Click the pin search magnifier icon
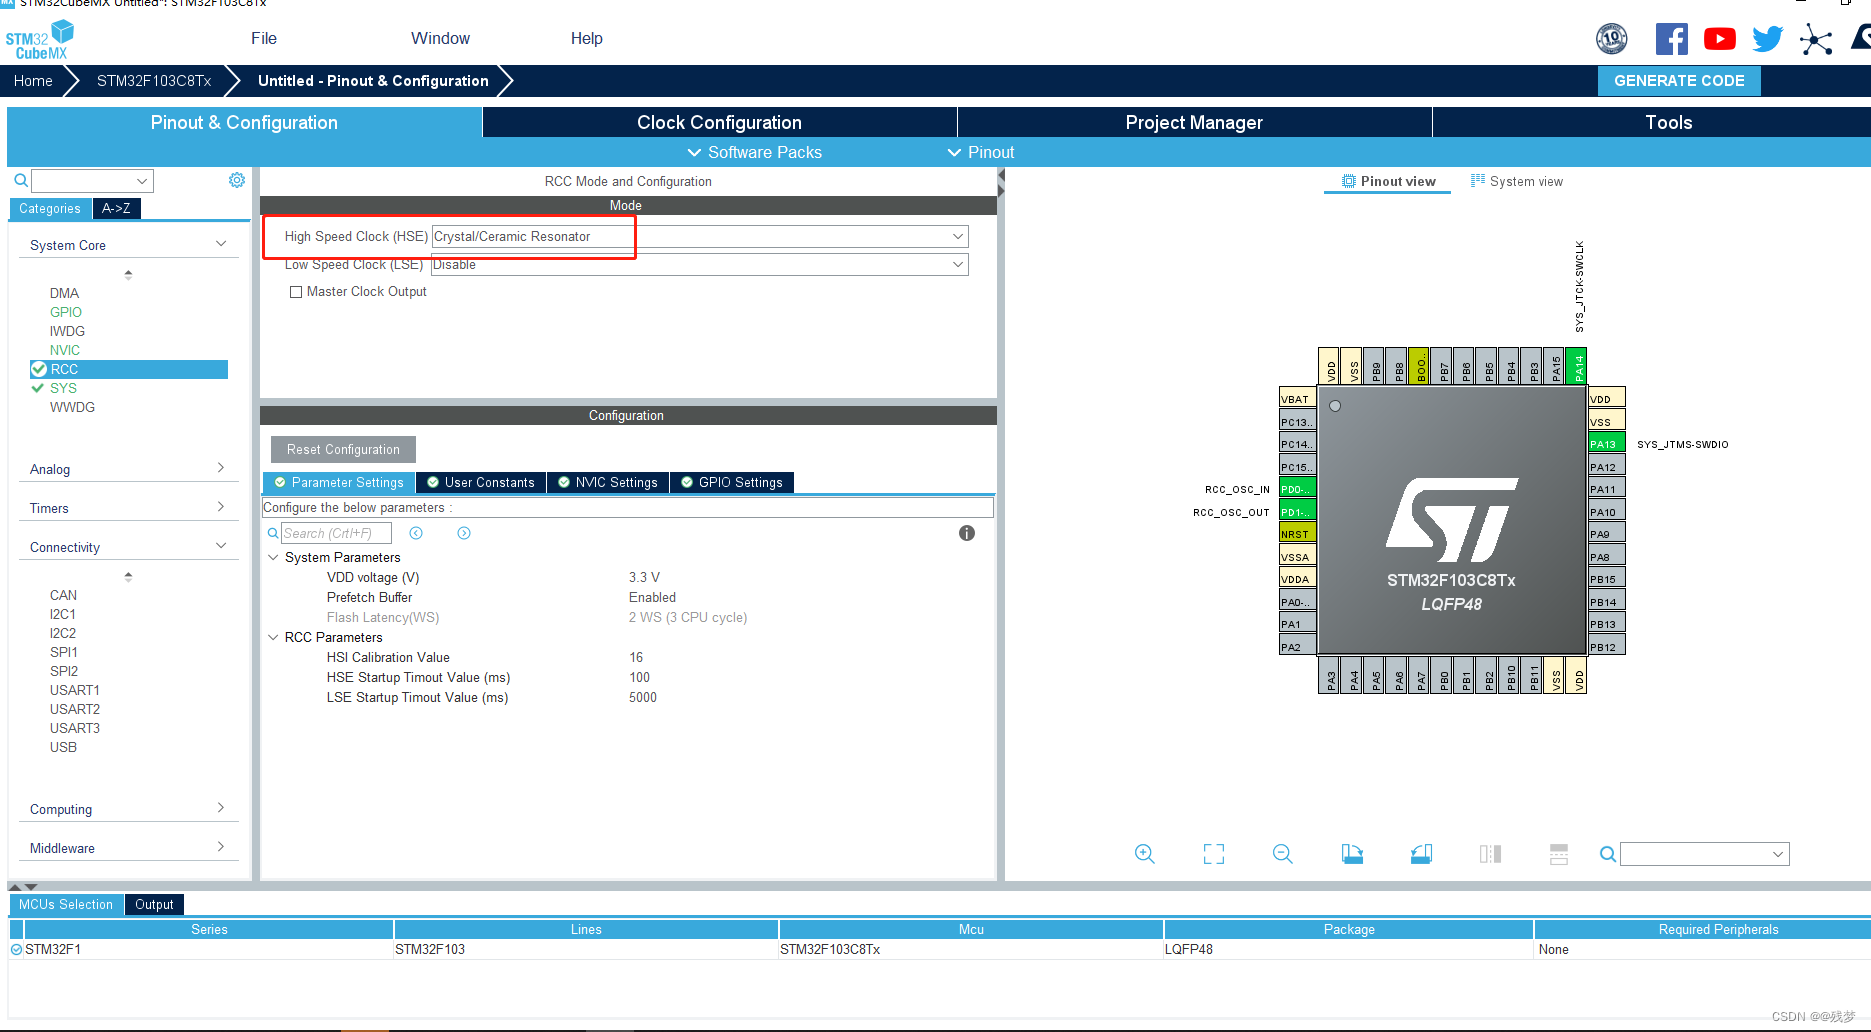The image size is (1871, 1032). [x=1607, y=854]
